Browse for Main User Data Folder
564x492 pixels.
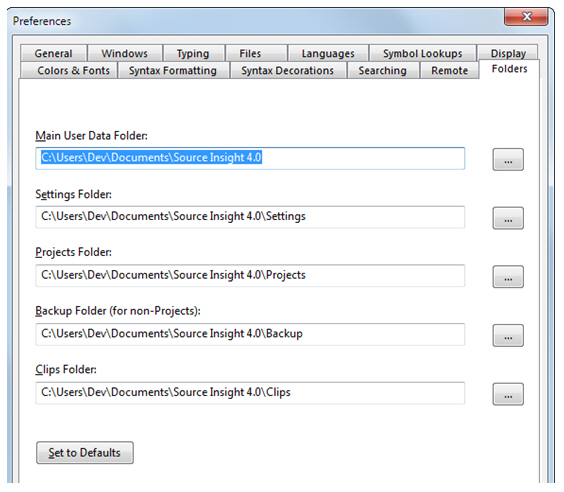click(x=508, y=159)
